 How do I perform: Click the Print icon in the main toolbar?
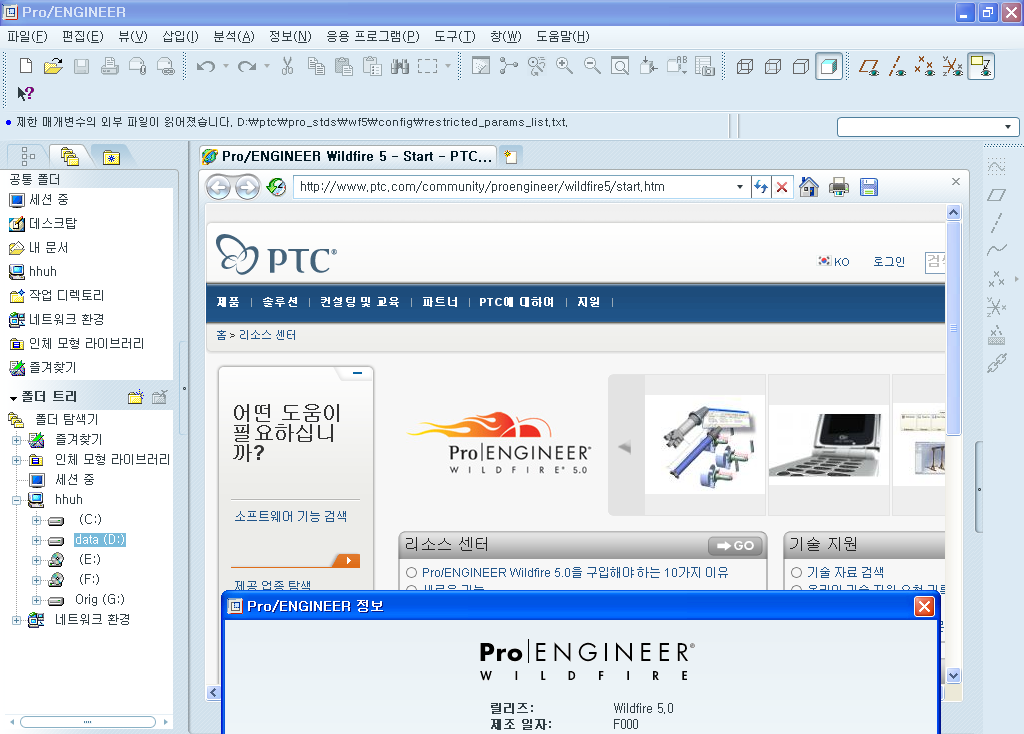tap(110, 66)
